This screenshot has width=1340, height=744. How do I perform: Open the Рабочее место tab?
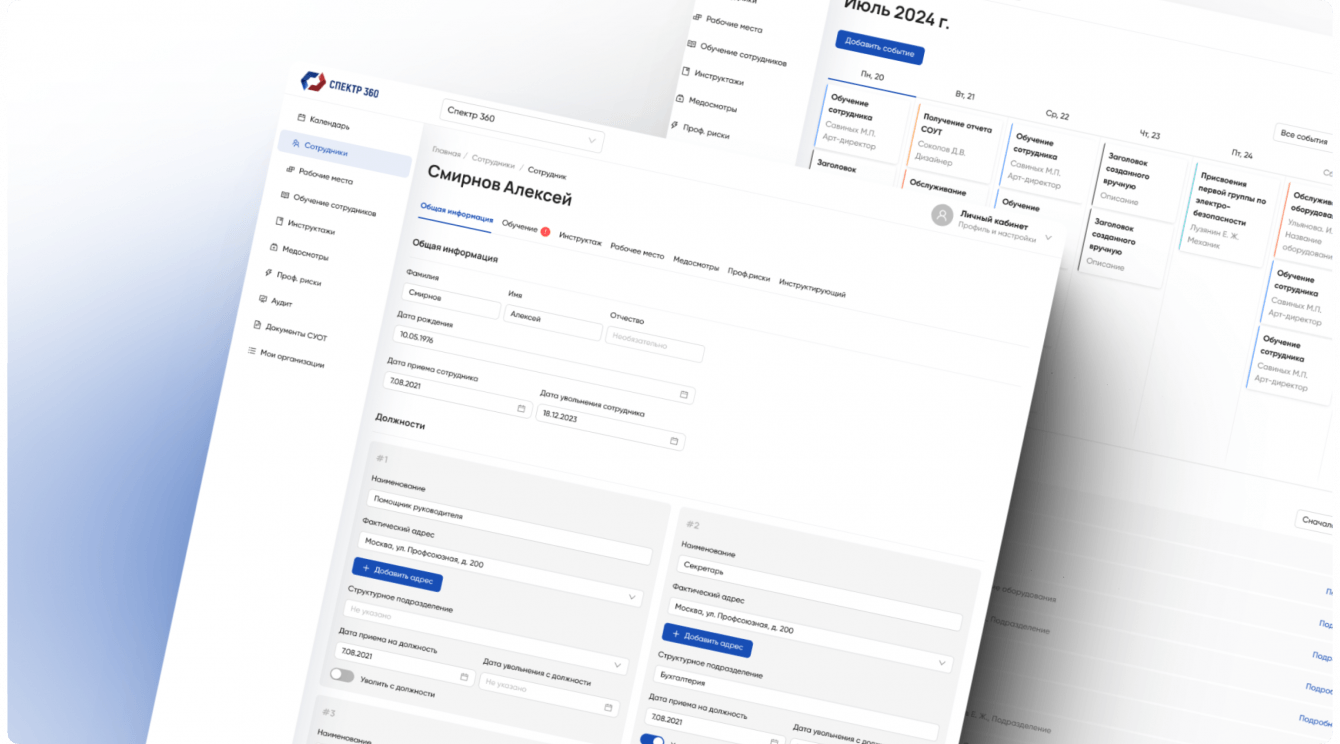[x=637, y=251]
